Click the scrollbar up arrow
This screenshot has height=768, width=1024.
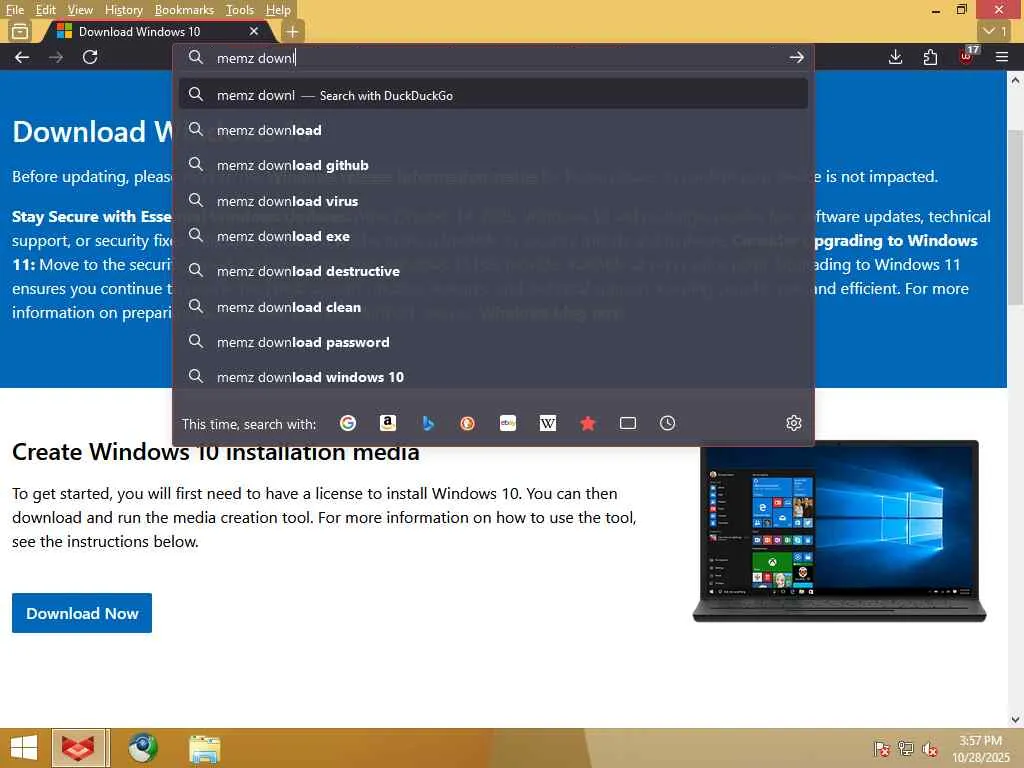pyautogui.click(x=1015, y=80)
